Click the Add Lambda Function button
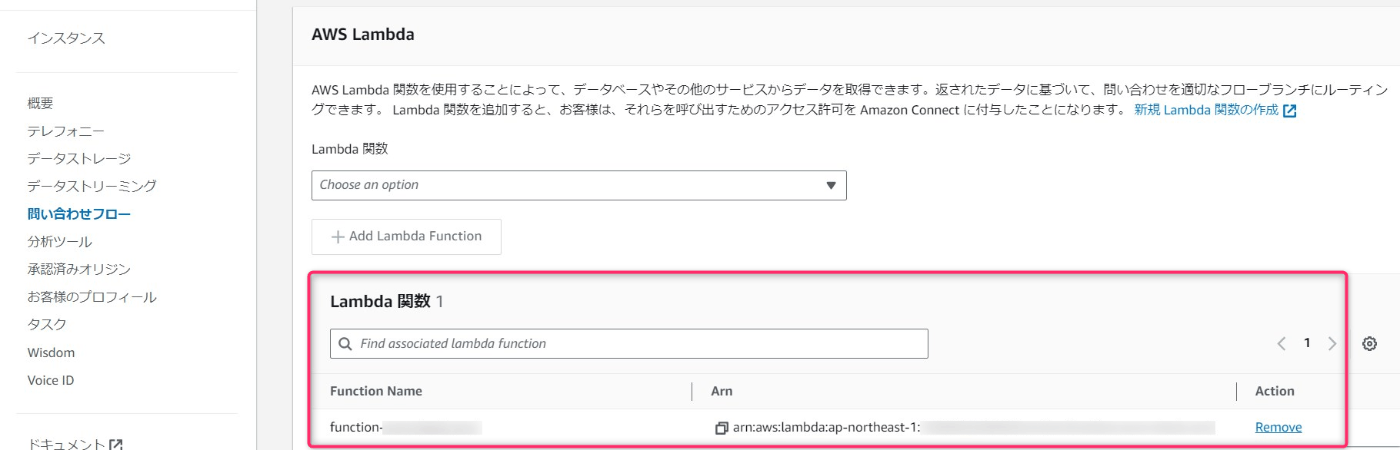 pos(406,237)
